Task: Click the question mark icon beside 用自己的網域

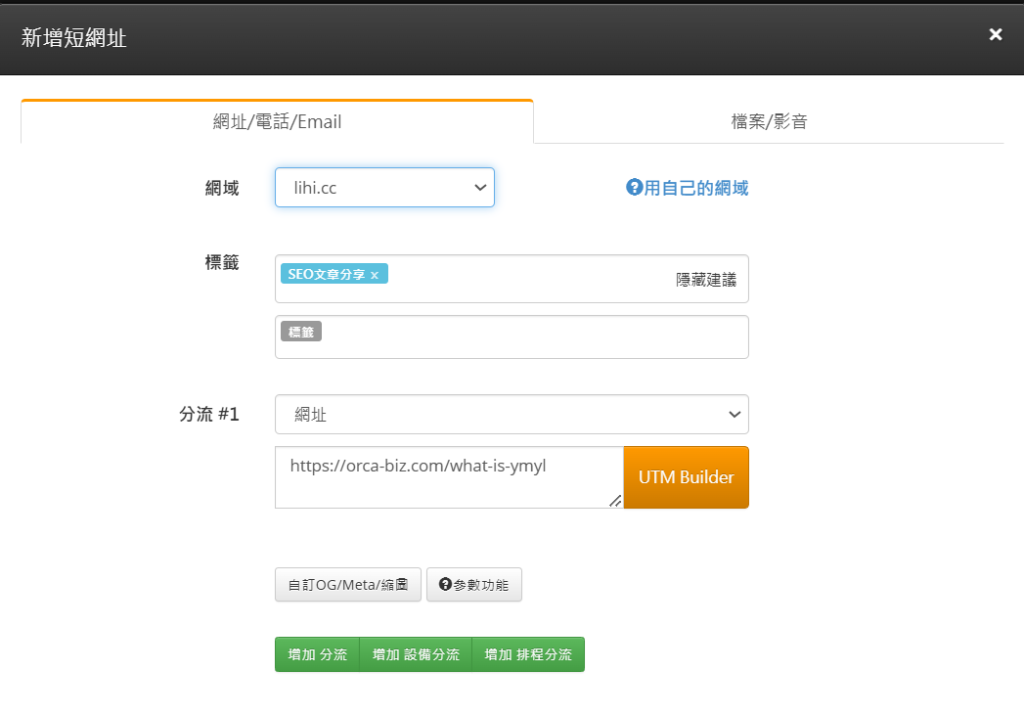Action: click(x=634, y=187)
